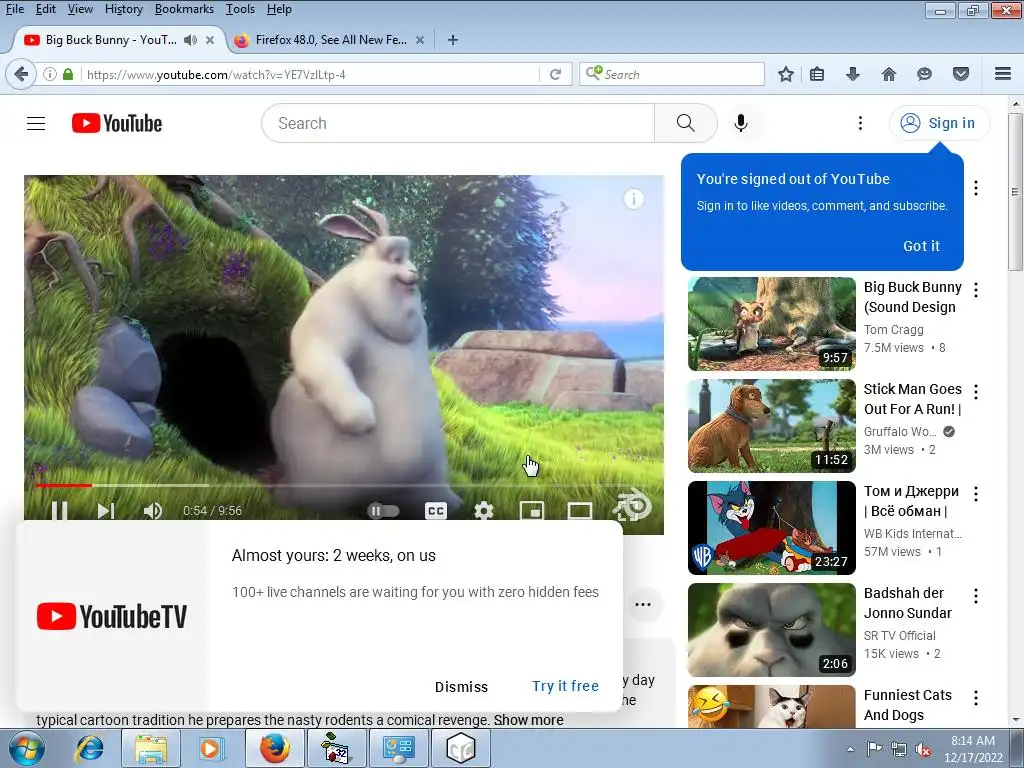
Task: Open the File menu
Action: point(14,9)
